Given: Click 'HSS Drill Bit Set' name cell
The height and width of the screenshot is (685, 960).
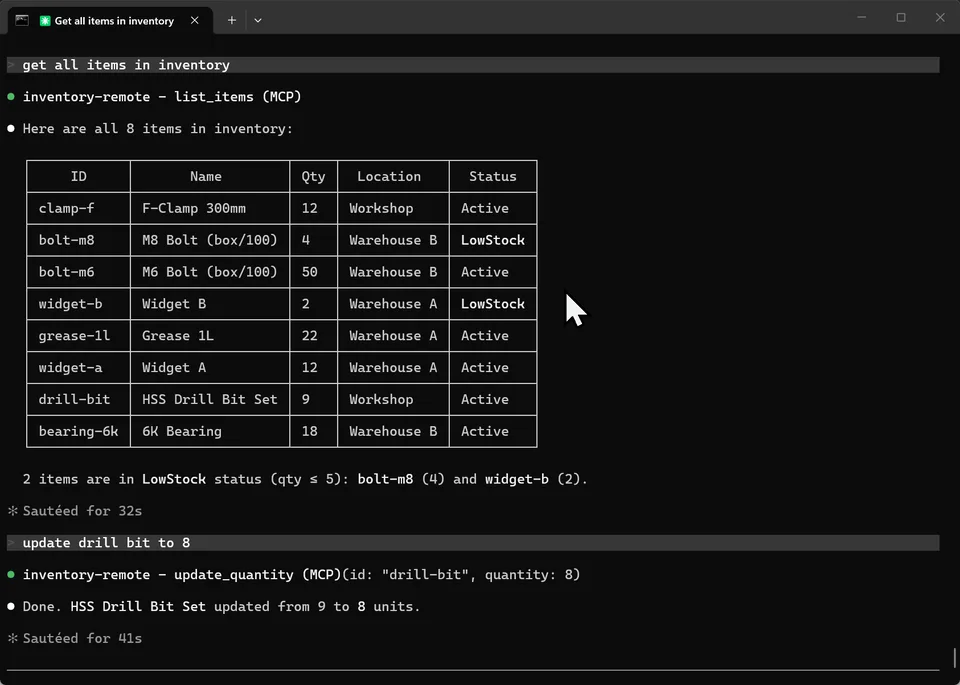Looking at the screenshot, I should [209, 399].
